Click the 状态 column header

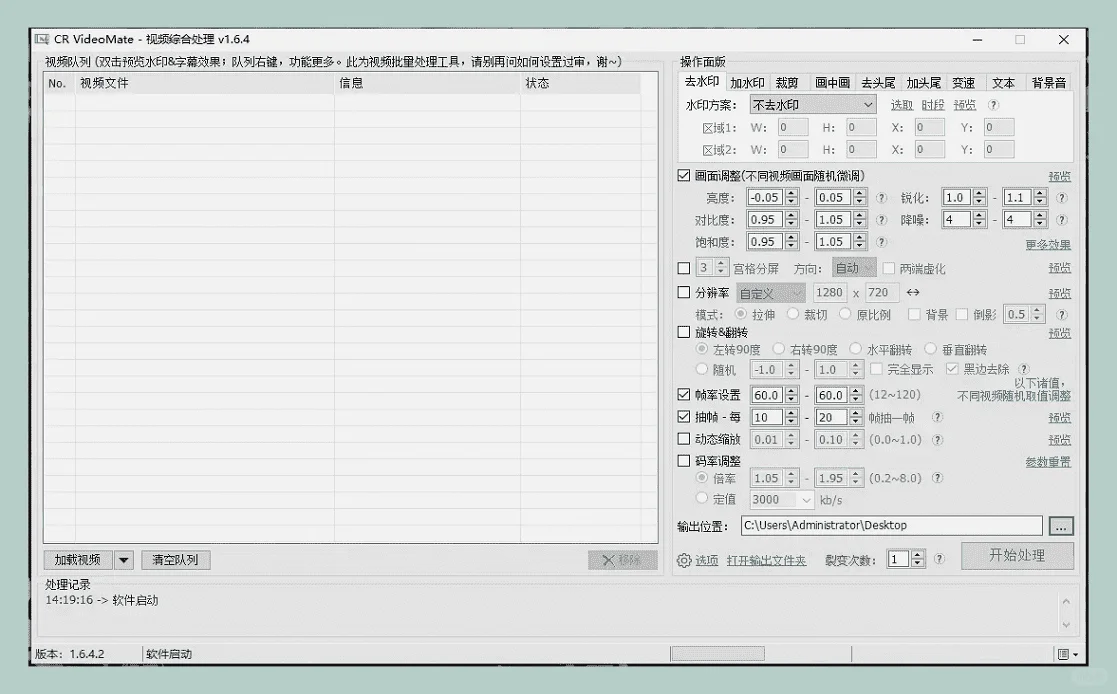(x=581, y=83)
